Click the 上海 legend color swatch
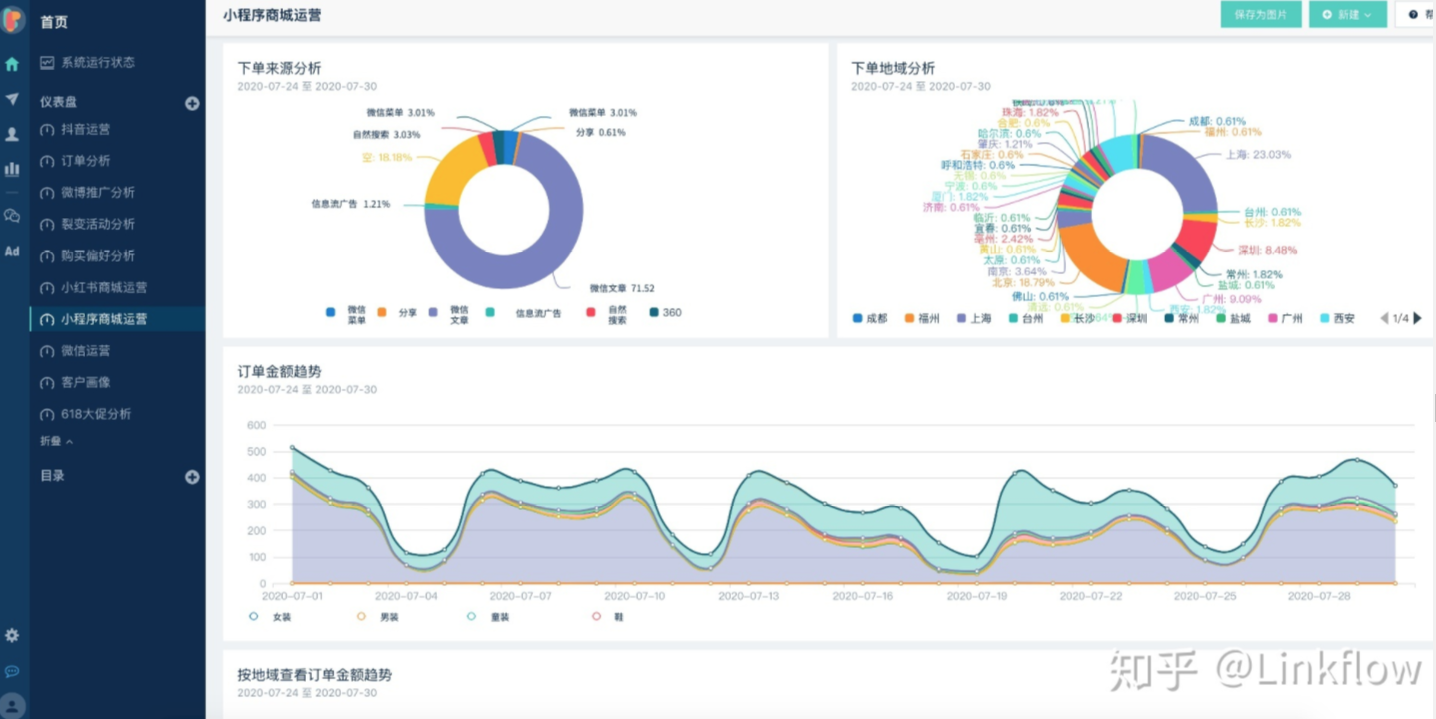This screenshot has width=1436, height=719. 962,318
